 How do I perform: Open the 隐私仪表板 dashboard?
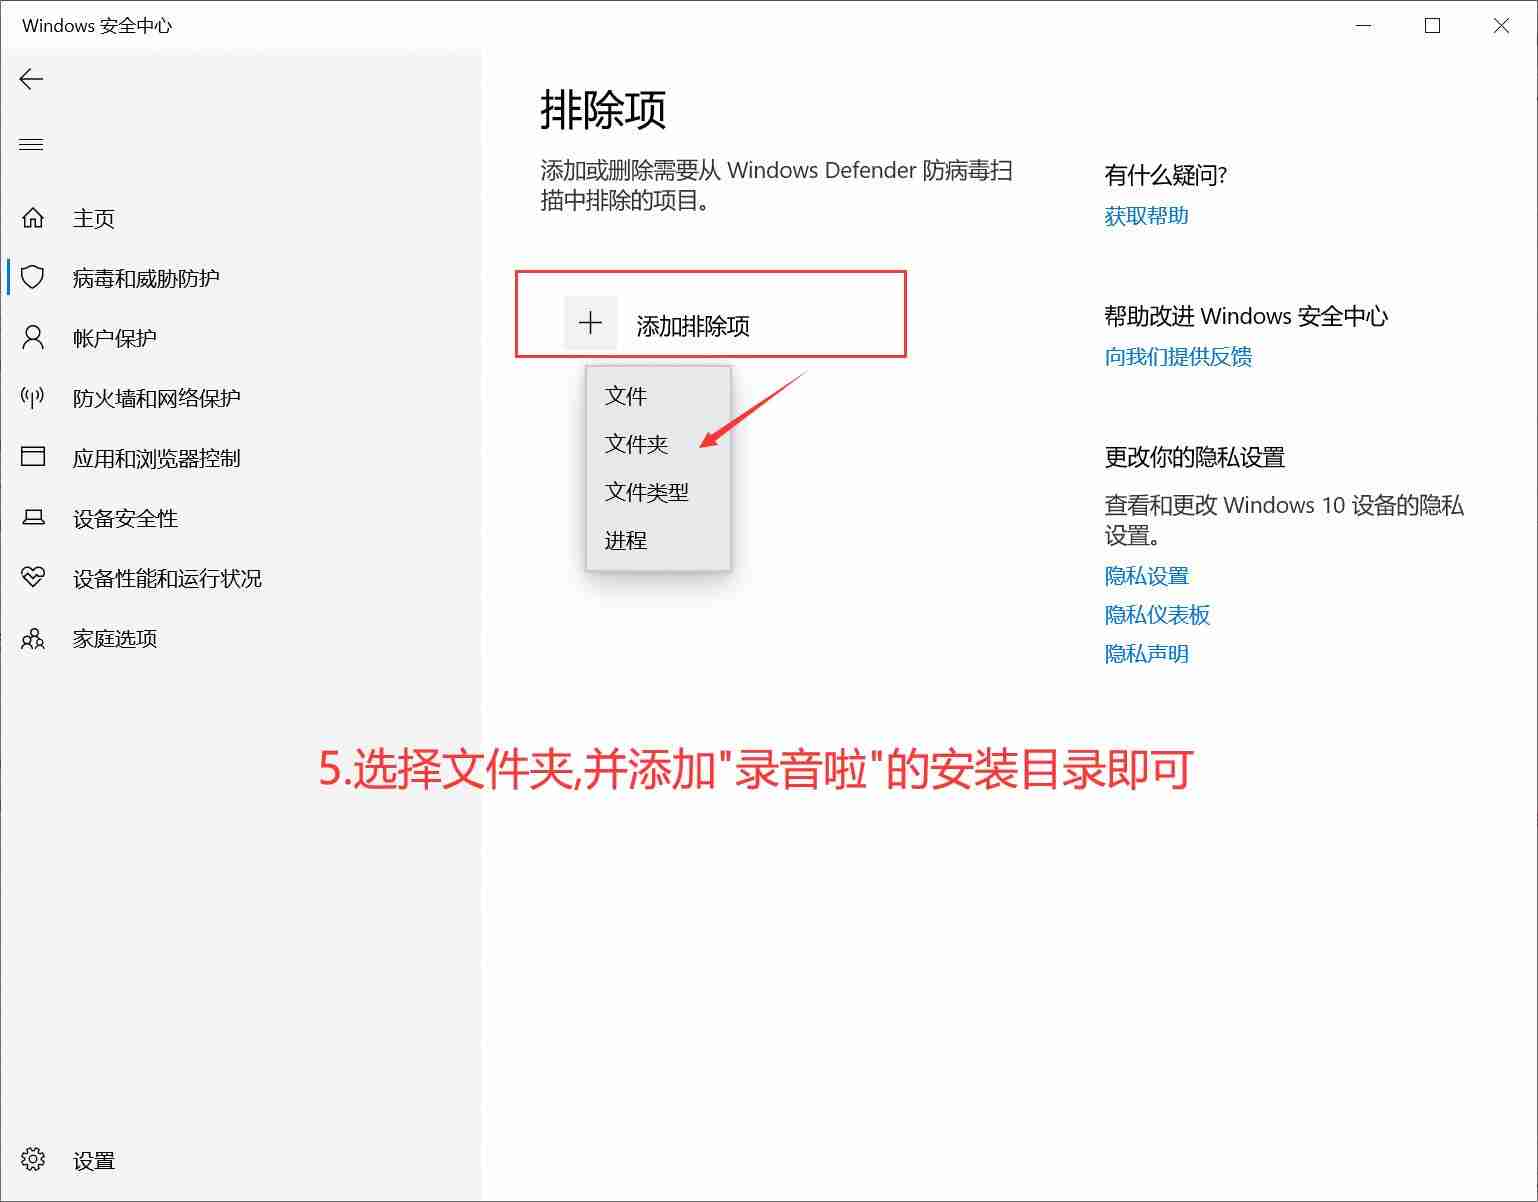(x=1156, y=614)
